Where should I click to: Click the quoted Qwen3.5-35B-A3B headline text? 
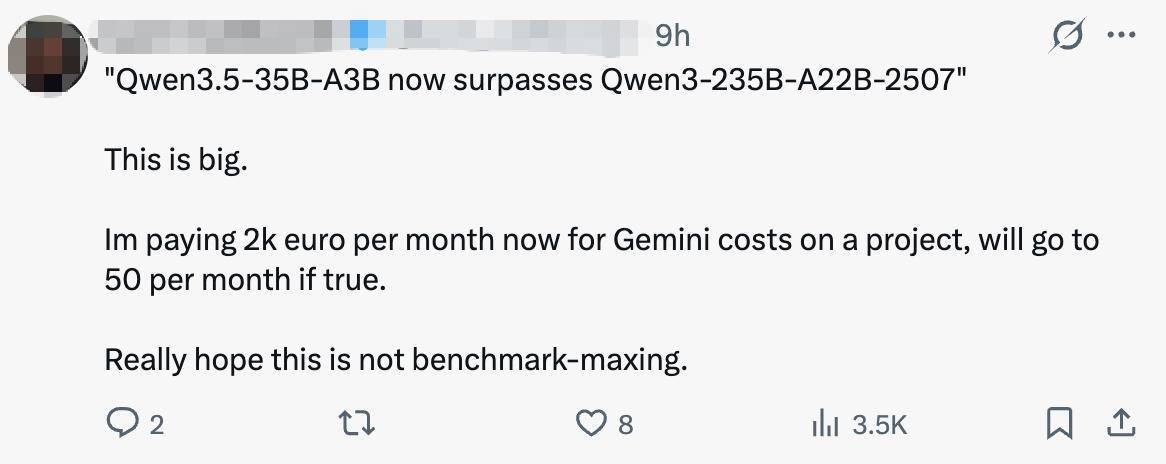tap(536, 81)
